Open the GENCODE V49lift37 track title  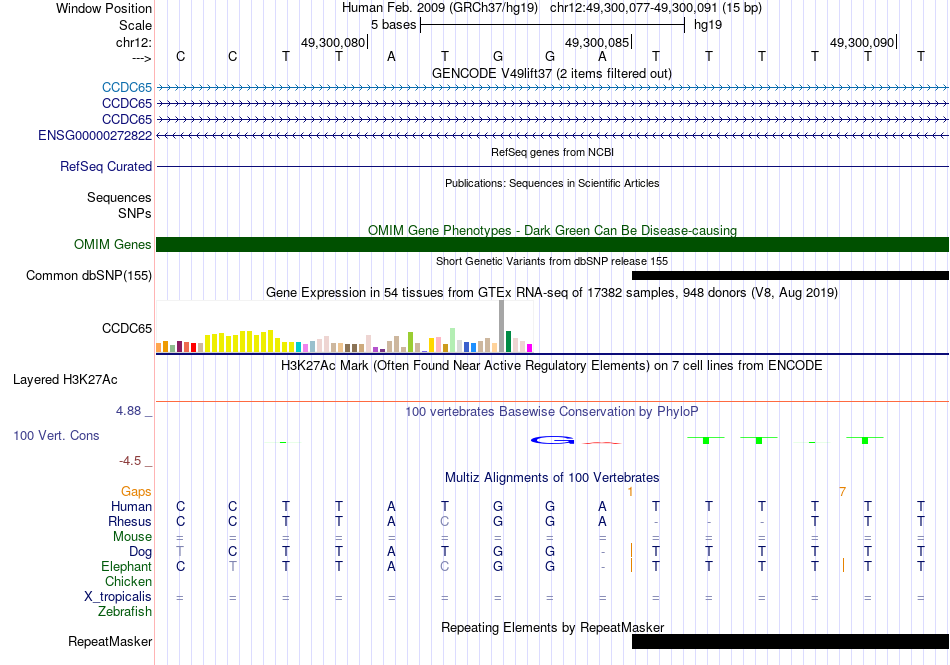551,74
